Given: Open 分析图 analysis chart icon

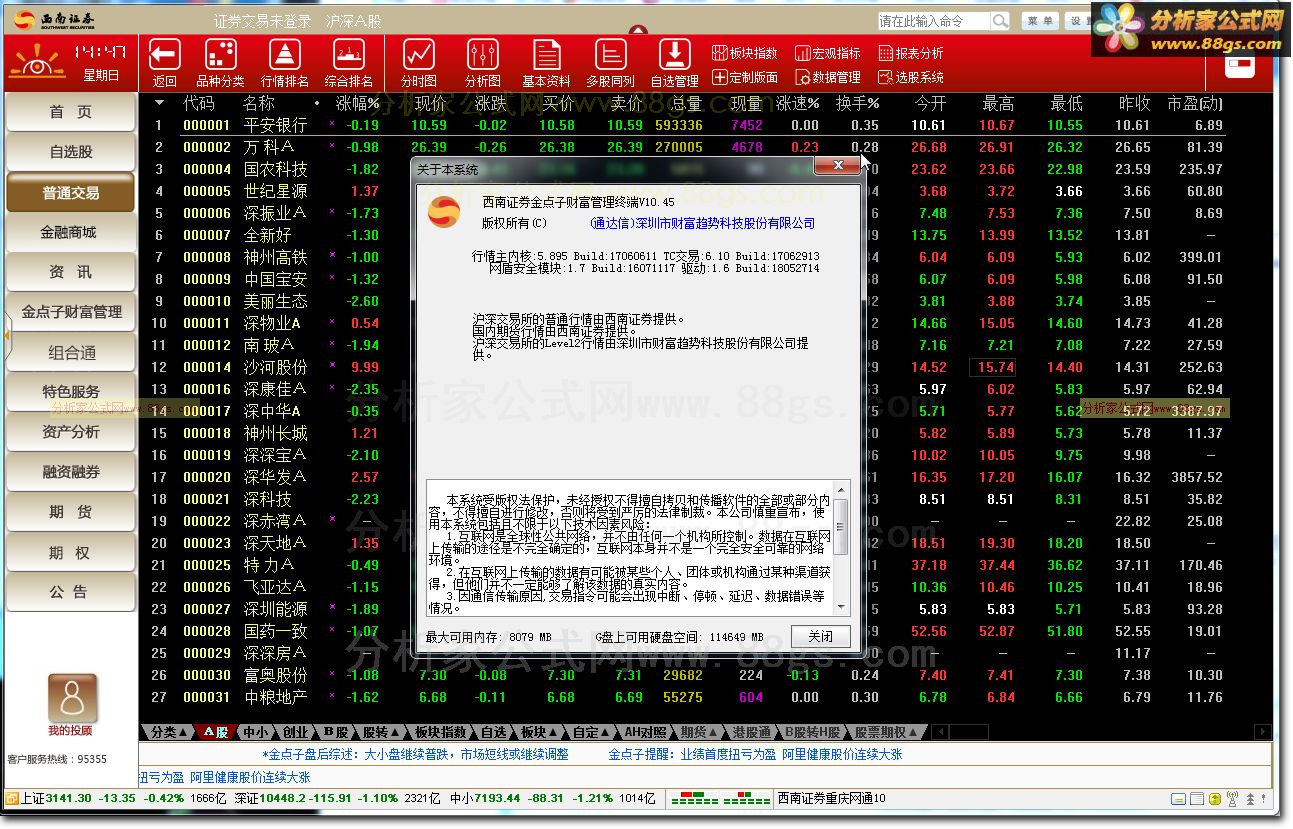Looking at the screenshot, I should click(x=483, y=55).
